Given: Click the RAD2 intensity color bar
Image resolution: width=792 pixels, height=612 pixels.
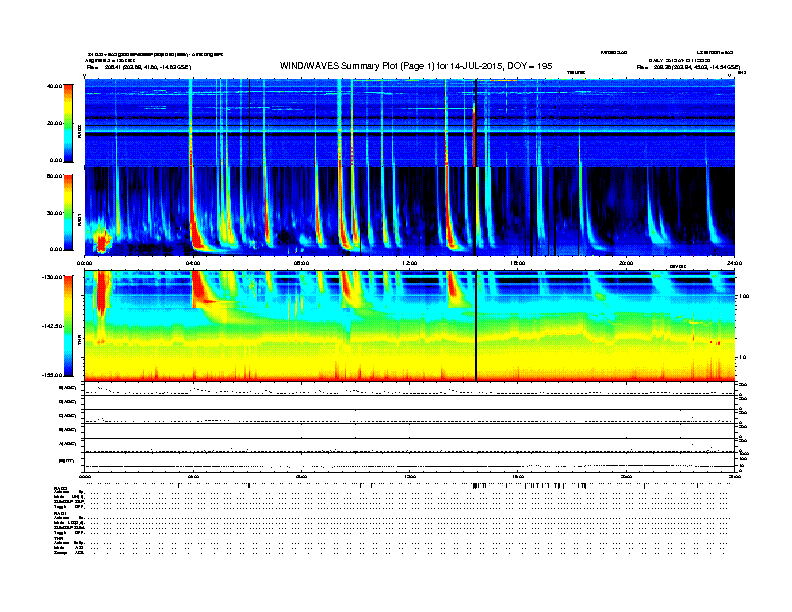Looking at the screenshot, I should pyautogui.click(x=68, y=123).
